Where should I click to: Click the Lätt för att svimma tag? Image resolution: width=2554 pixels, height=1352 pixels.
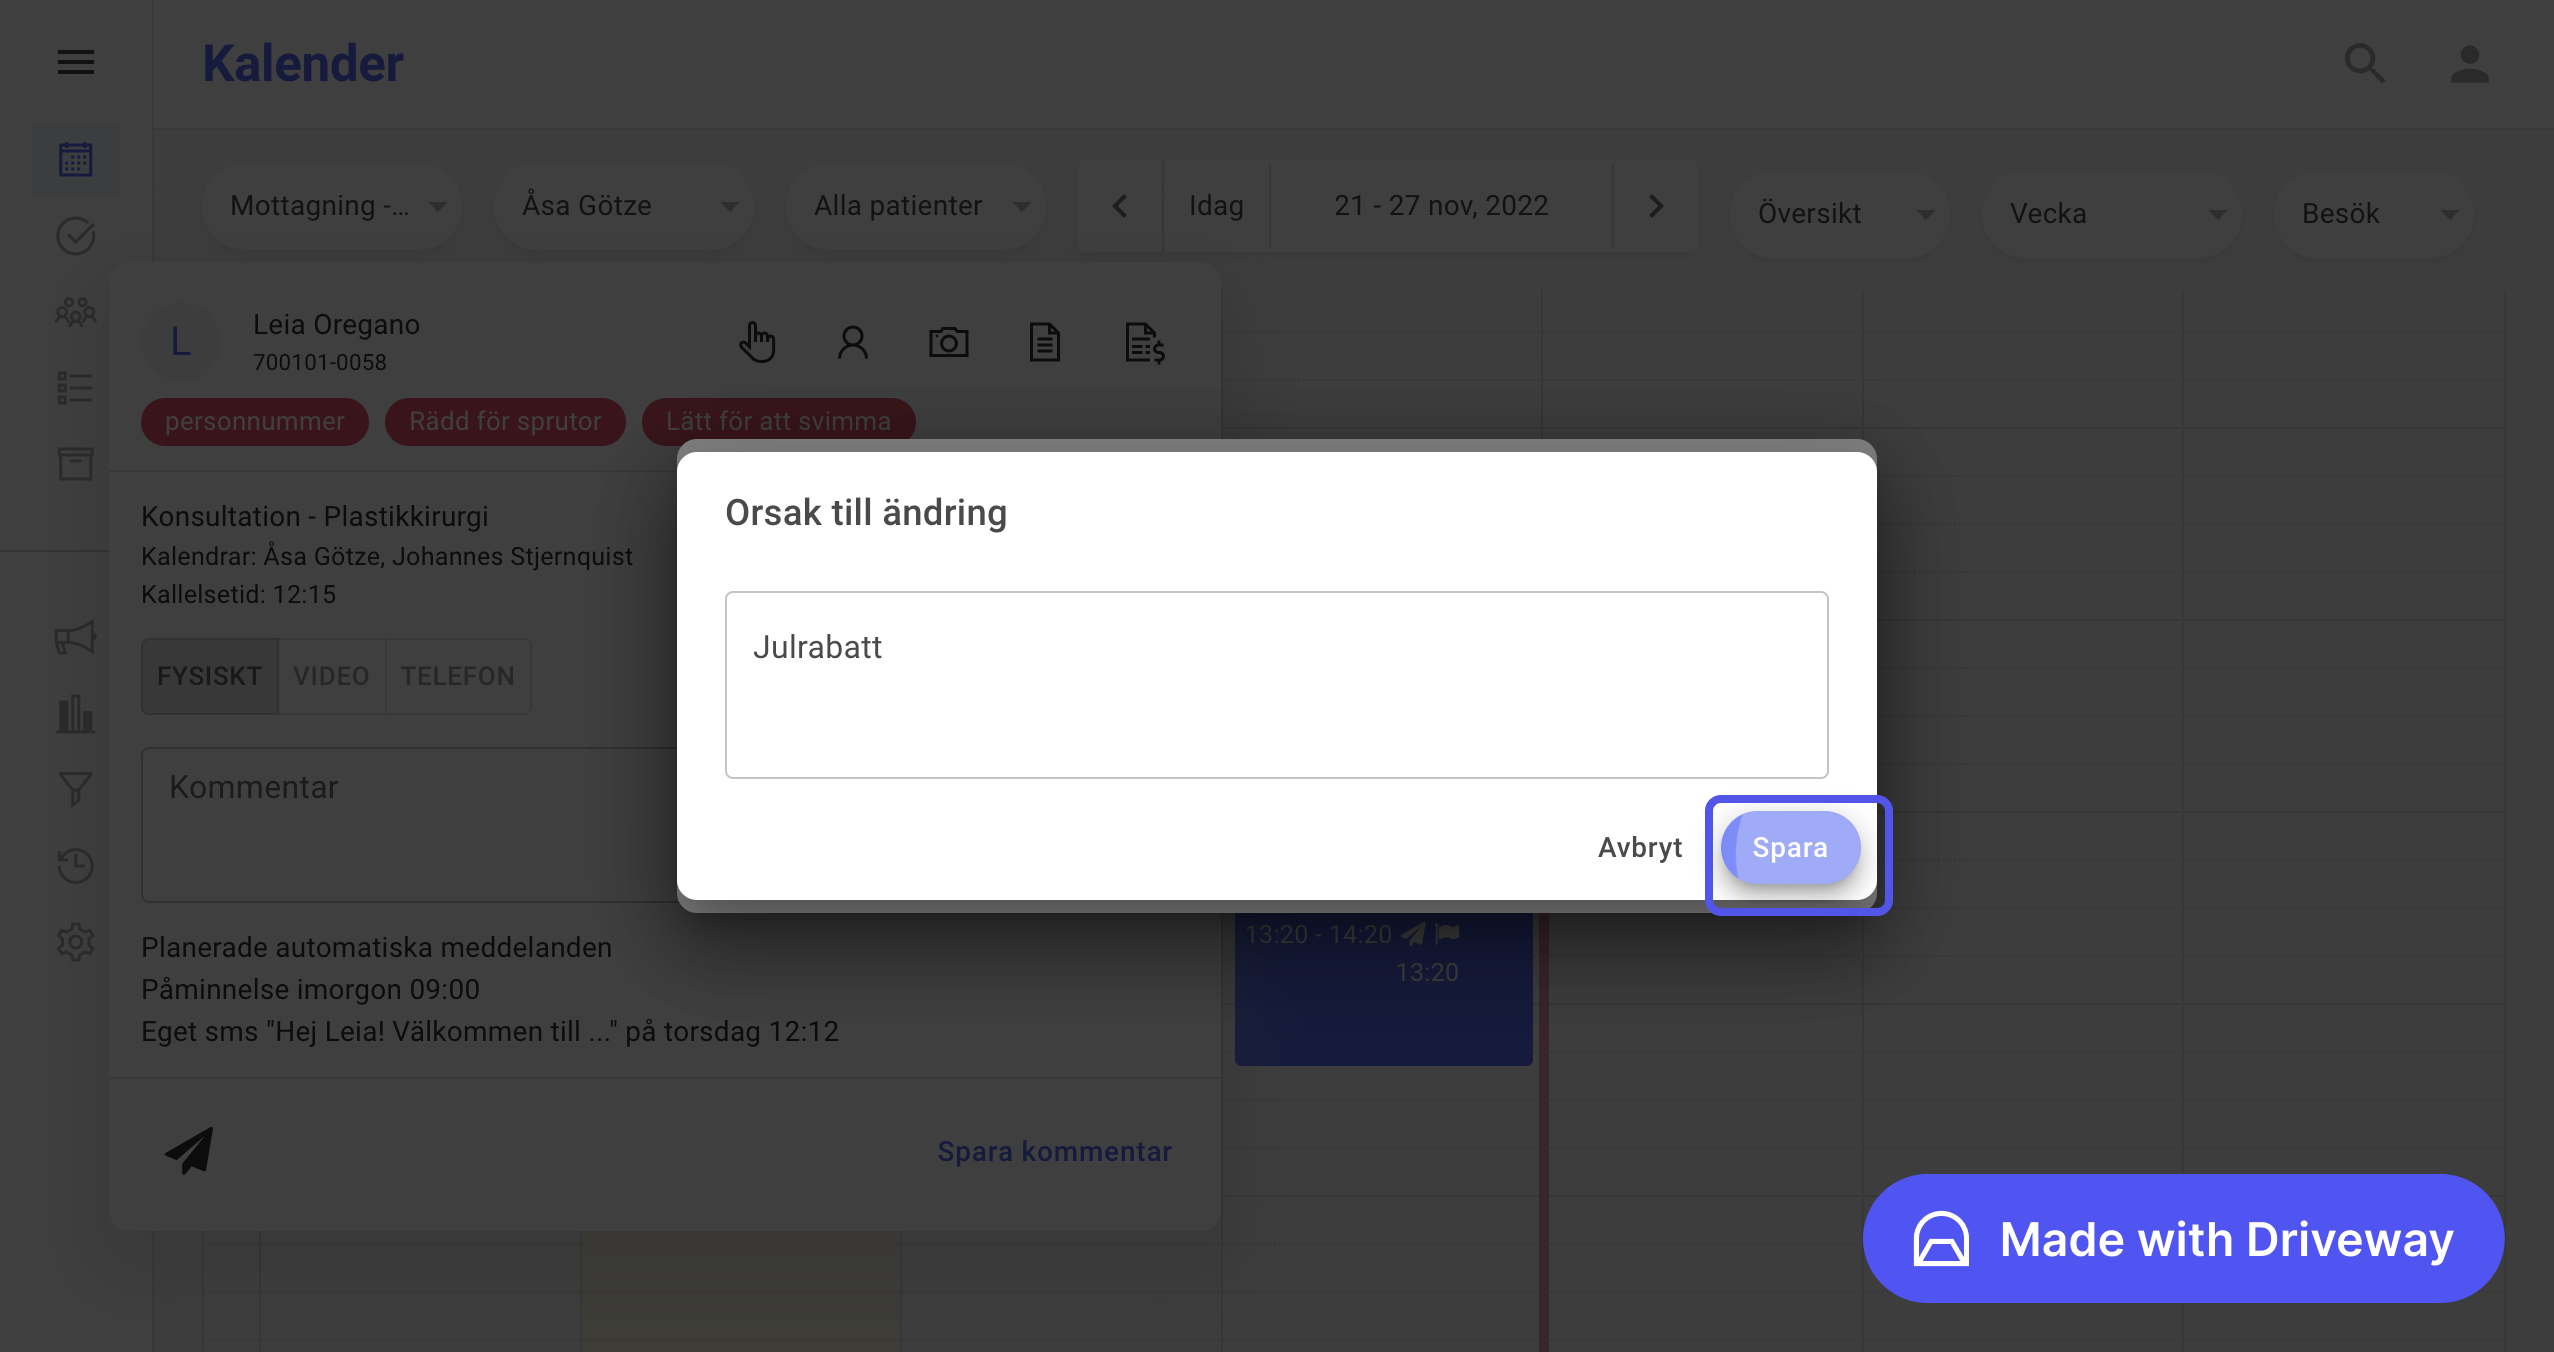pyautogui.click(x=779, y=422)
